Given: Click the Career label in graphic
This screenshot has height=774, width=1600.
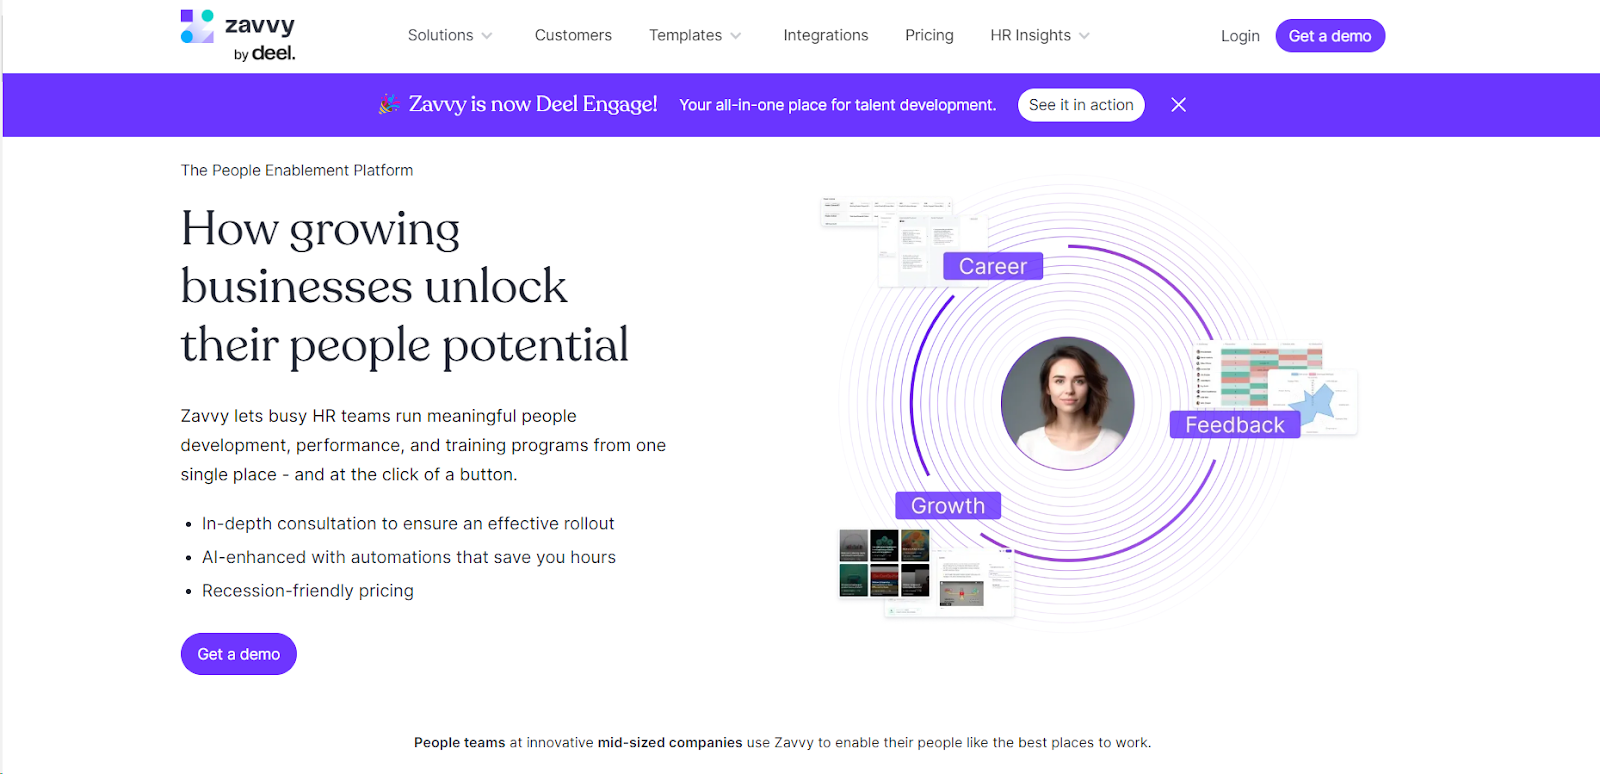Looking at the screenshot, I should tap(993, 266).
